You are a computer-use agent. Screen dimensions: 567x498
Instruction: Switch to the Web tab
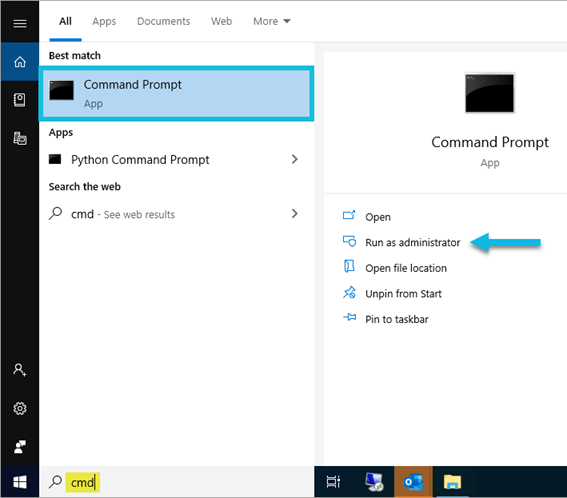[x=221, y=21]
